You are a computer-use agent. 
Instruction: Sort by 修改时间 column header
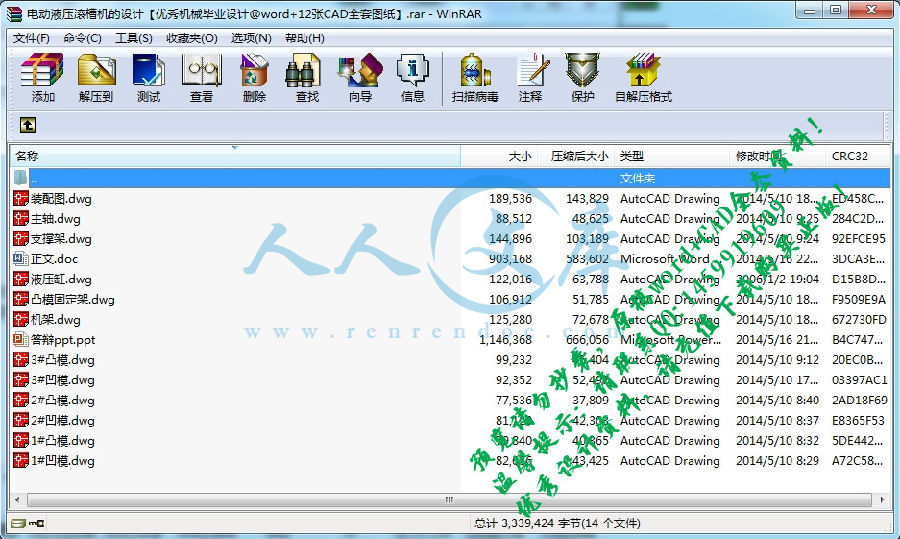(778, 156)
